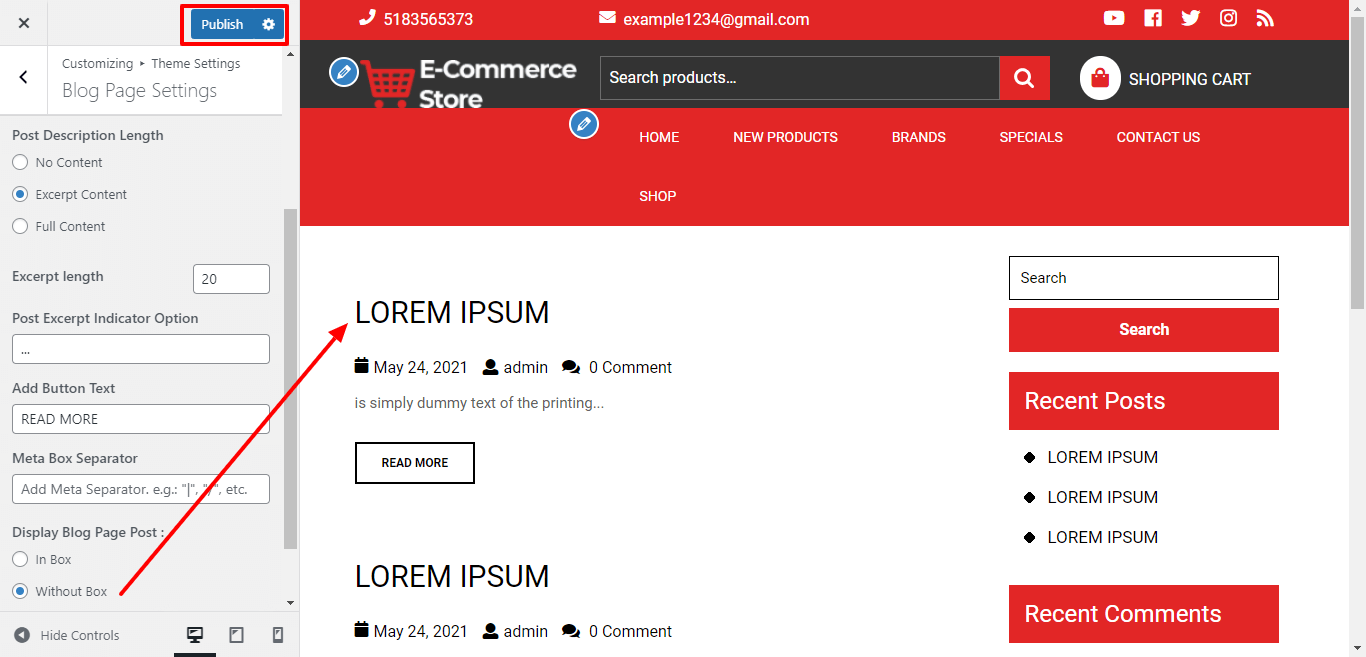1366x657 pixels.
Task: Click the pencil edit icon beside the logo
Action: 343,71
